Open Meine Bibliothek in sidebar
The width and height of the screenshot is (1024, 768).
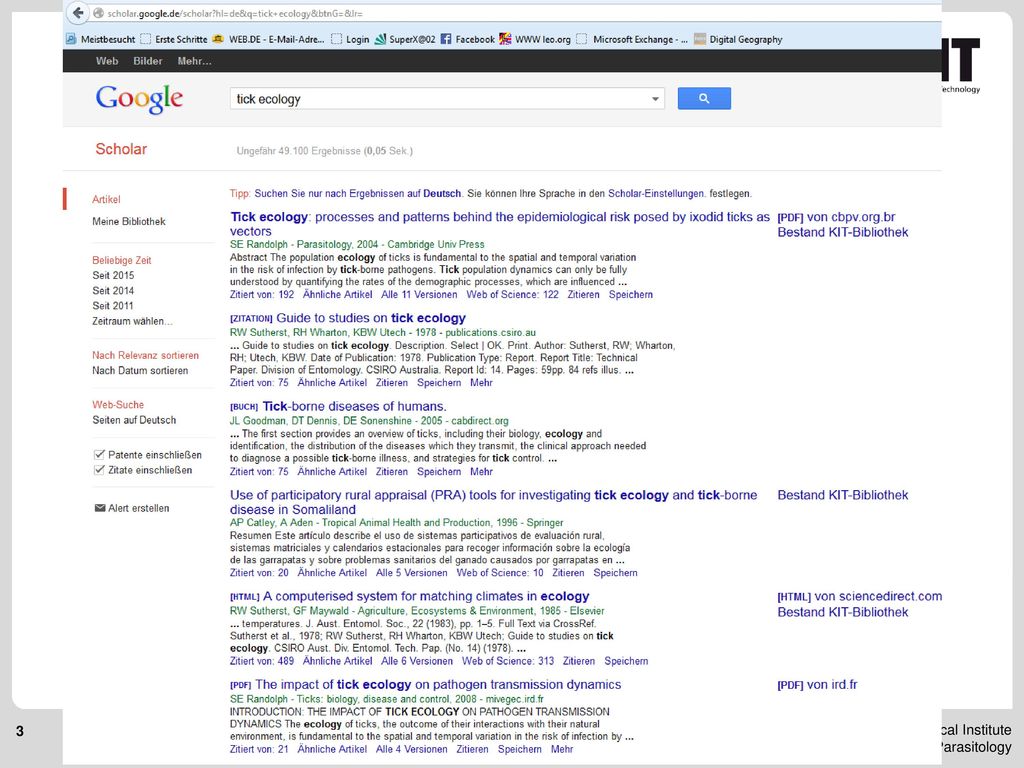pos(129,221)
